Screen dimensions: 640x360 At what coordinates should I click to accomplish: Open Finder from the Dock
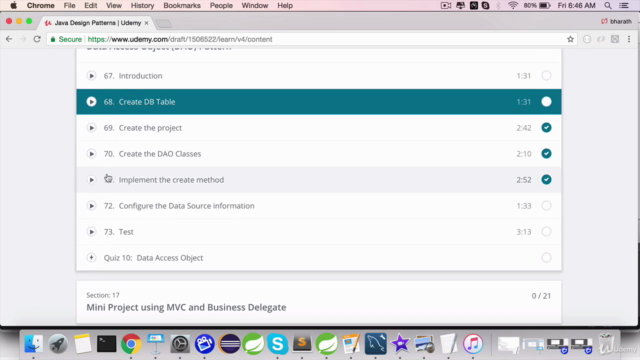coord(33,344)
